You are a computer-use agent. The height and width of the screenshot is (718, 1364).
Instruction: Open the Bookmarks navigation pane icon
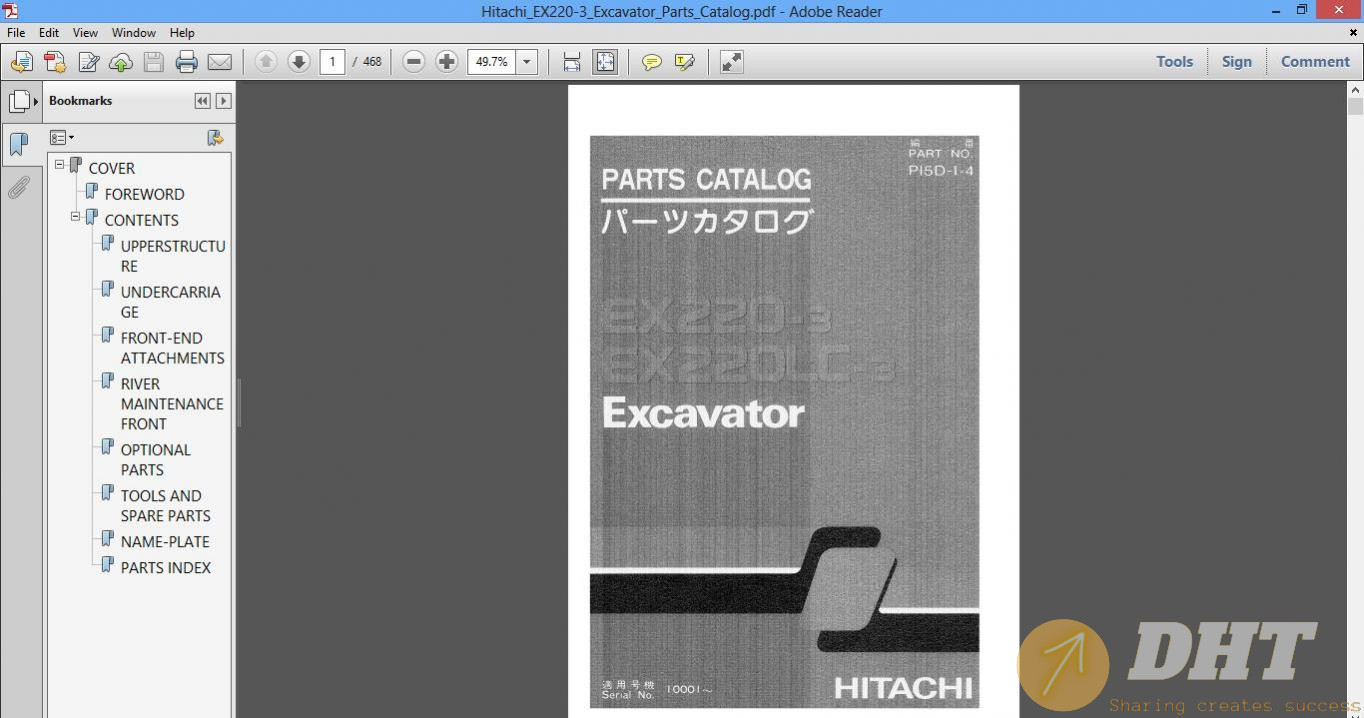[x=19, y=144]
